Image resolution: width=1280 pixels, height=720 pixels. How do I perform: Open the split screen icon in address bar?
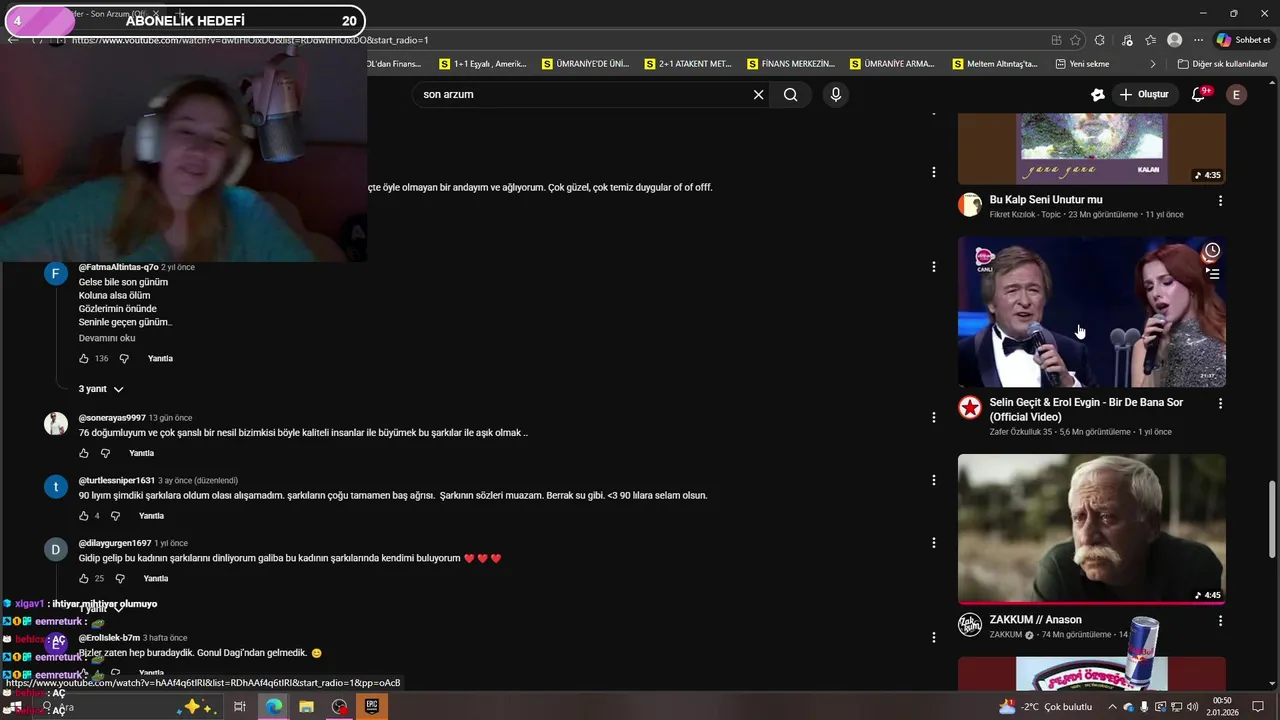pos(1056,40)
